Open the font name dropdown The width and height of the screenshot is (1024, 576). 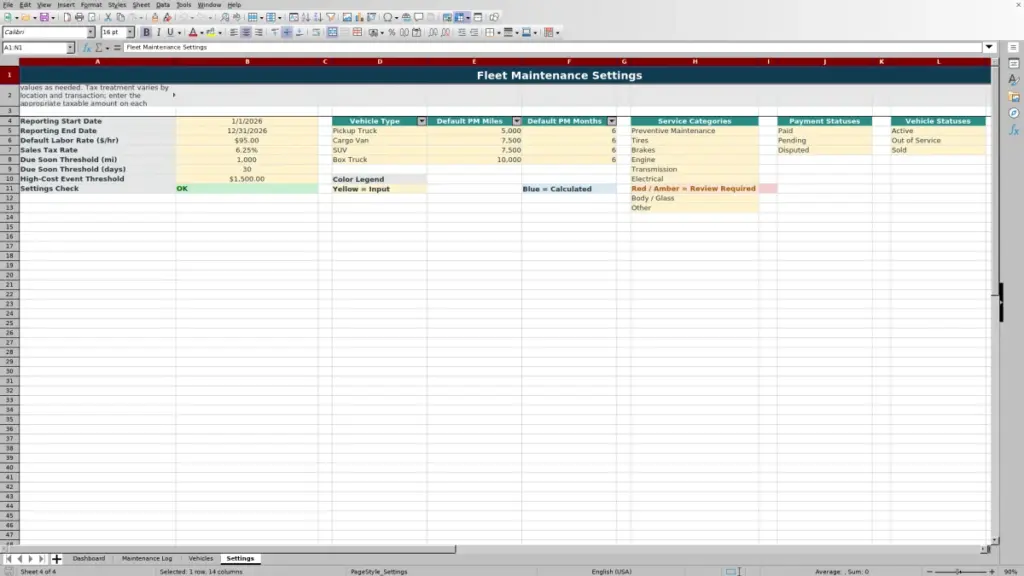click(91, 32)
